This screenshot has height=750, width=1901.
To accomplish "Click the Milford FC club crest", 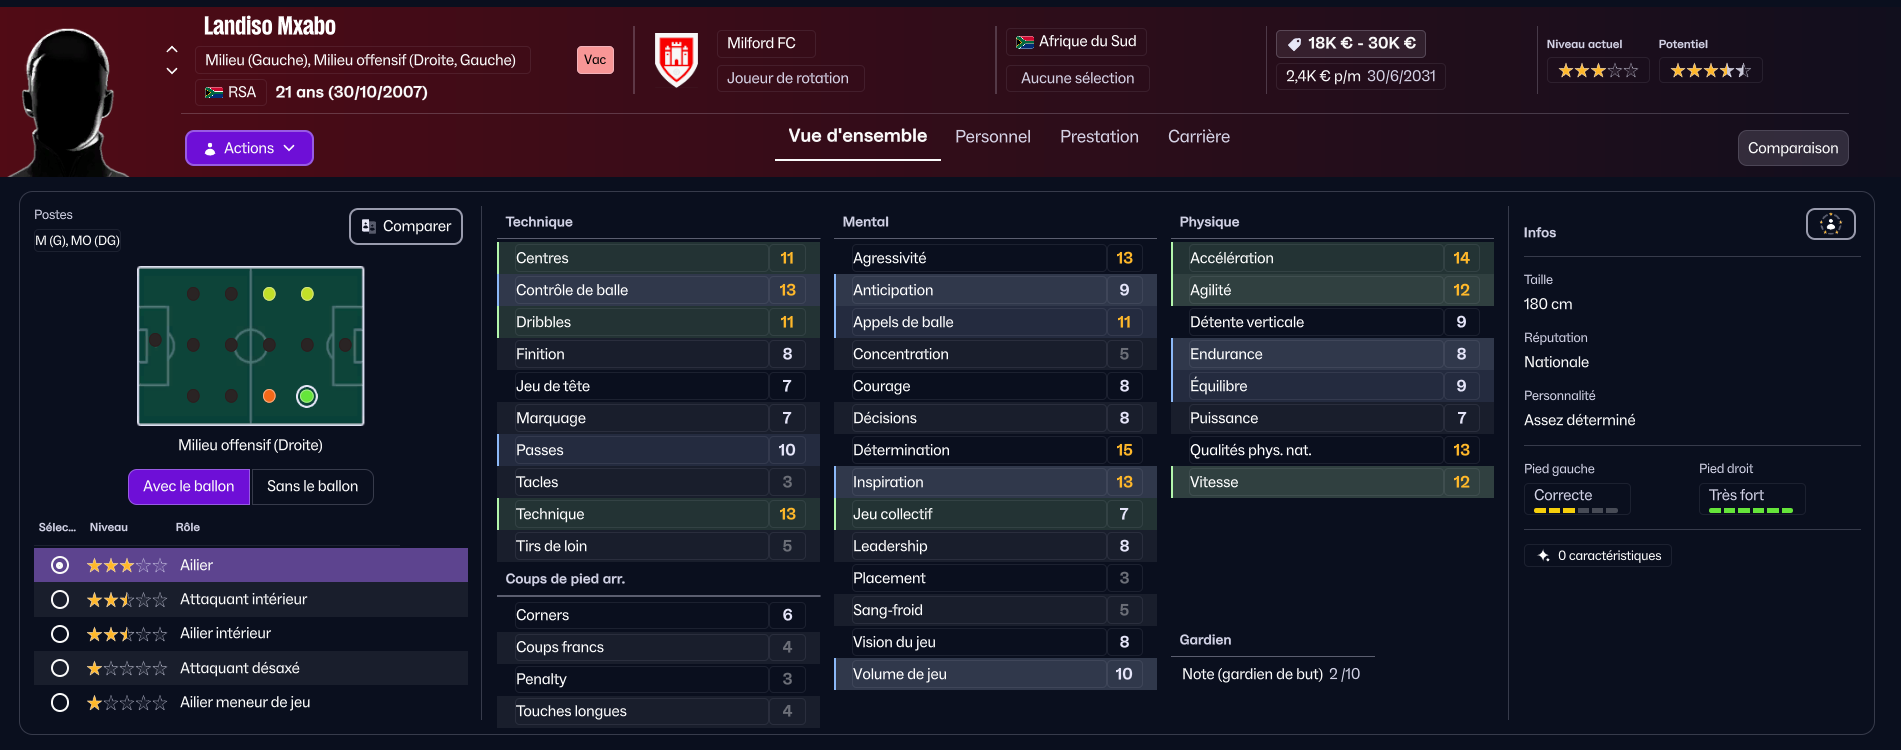I will 676,59.
